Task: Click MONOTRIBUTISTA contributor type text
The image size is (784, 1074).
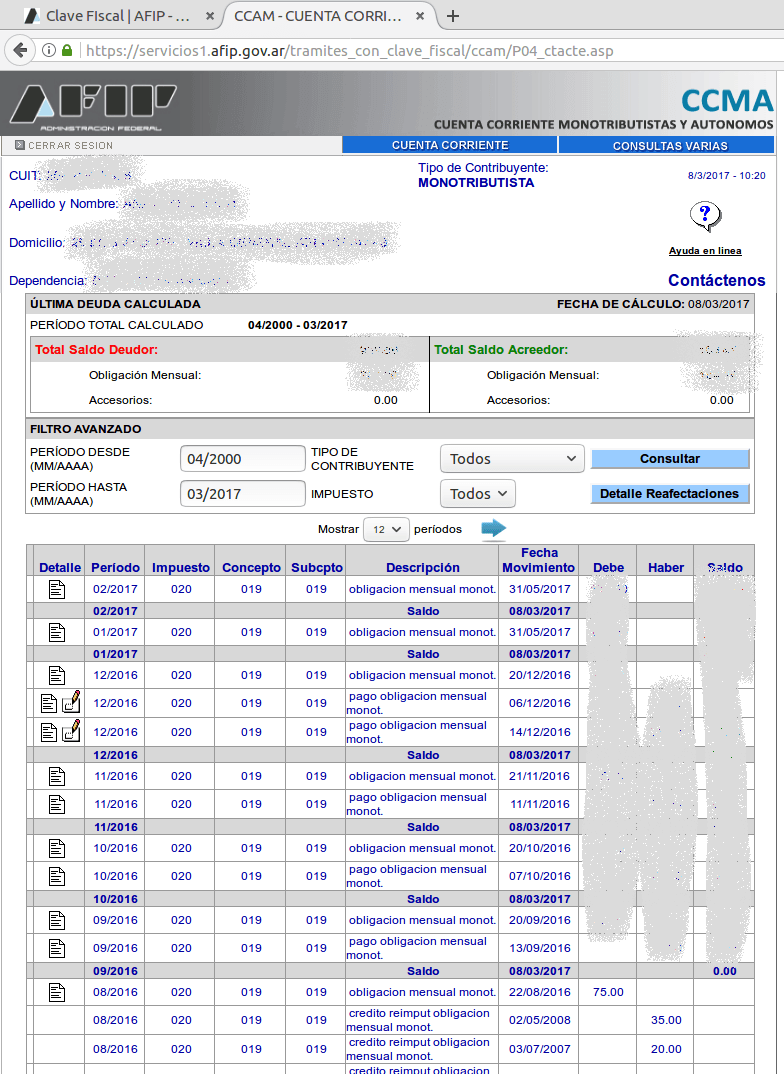Action: (476, 183)
